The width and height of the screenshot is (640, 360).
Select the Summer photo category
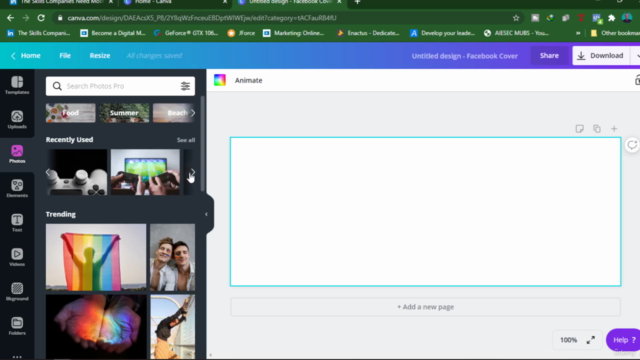(124, 113)
